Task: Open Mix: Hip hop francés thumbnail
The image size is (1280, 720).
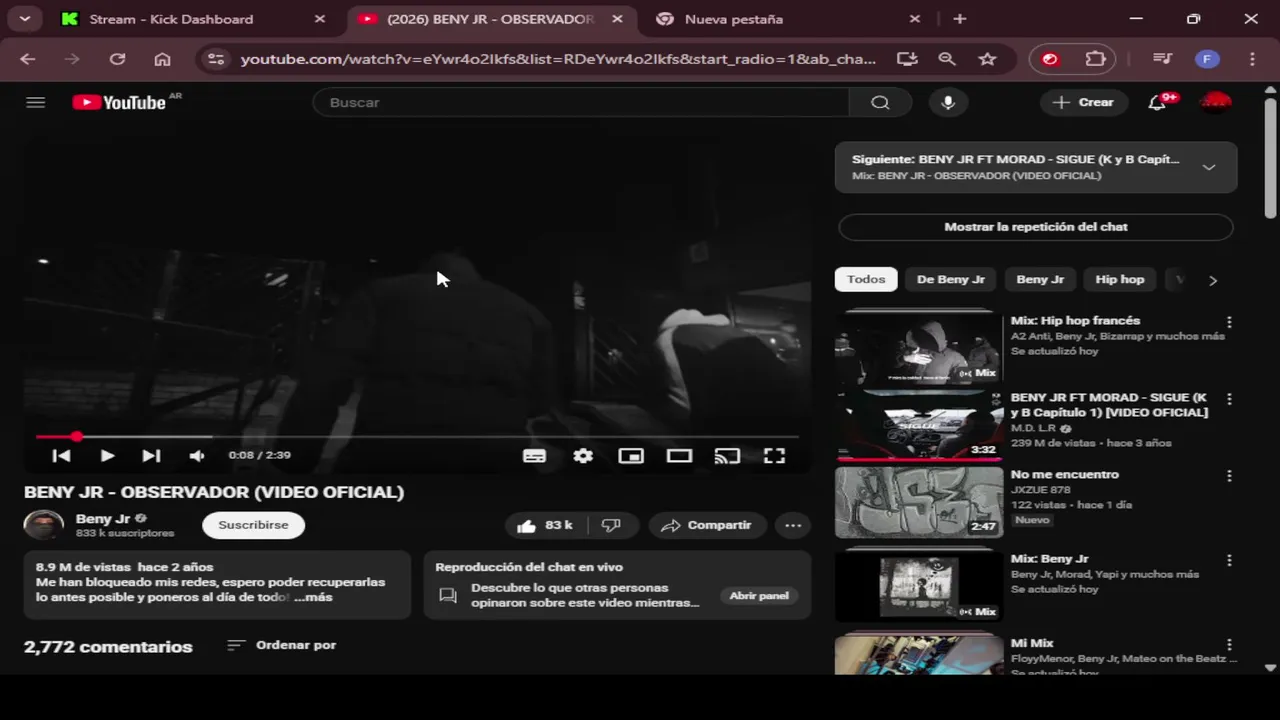Action: (919, 347)
